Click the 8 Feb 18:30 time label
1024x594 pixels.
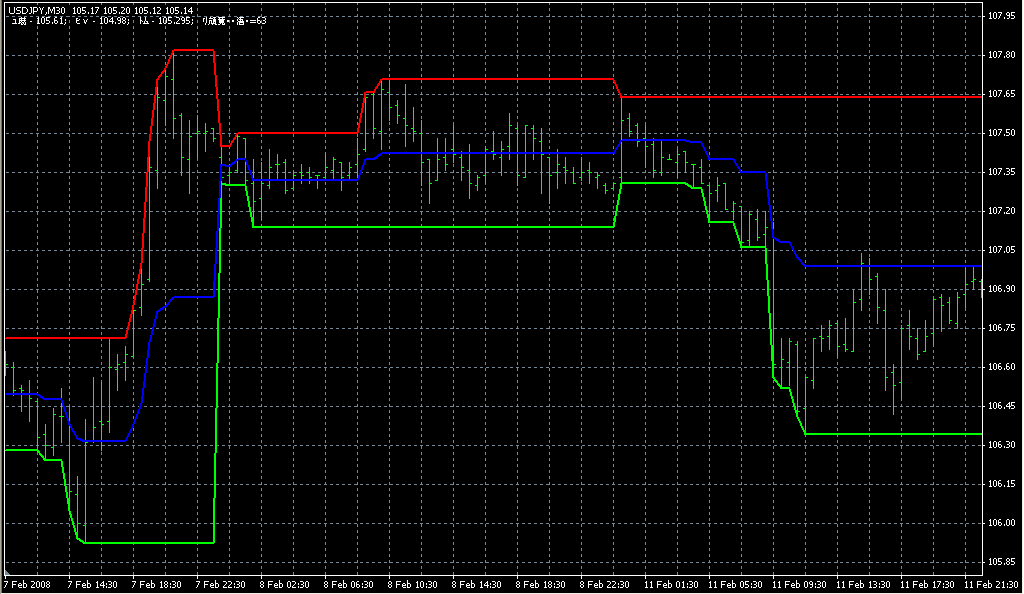[541, 585]
